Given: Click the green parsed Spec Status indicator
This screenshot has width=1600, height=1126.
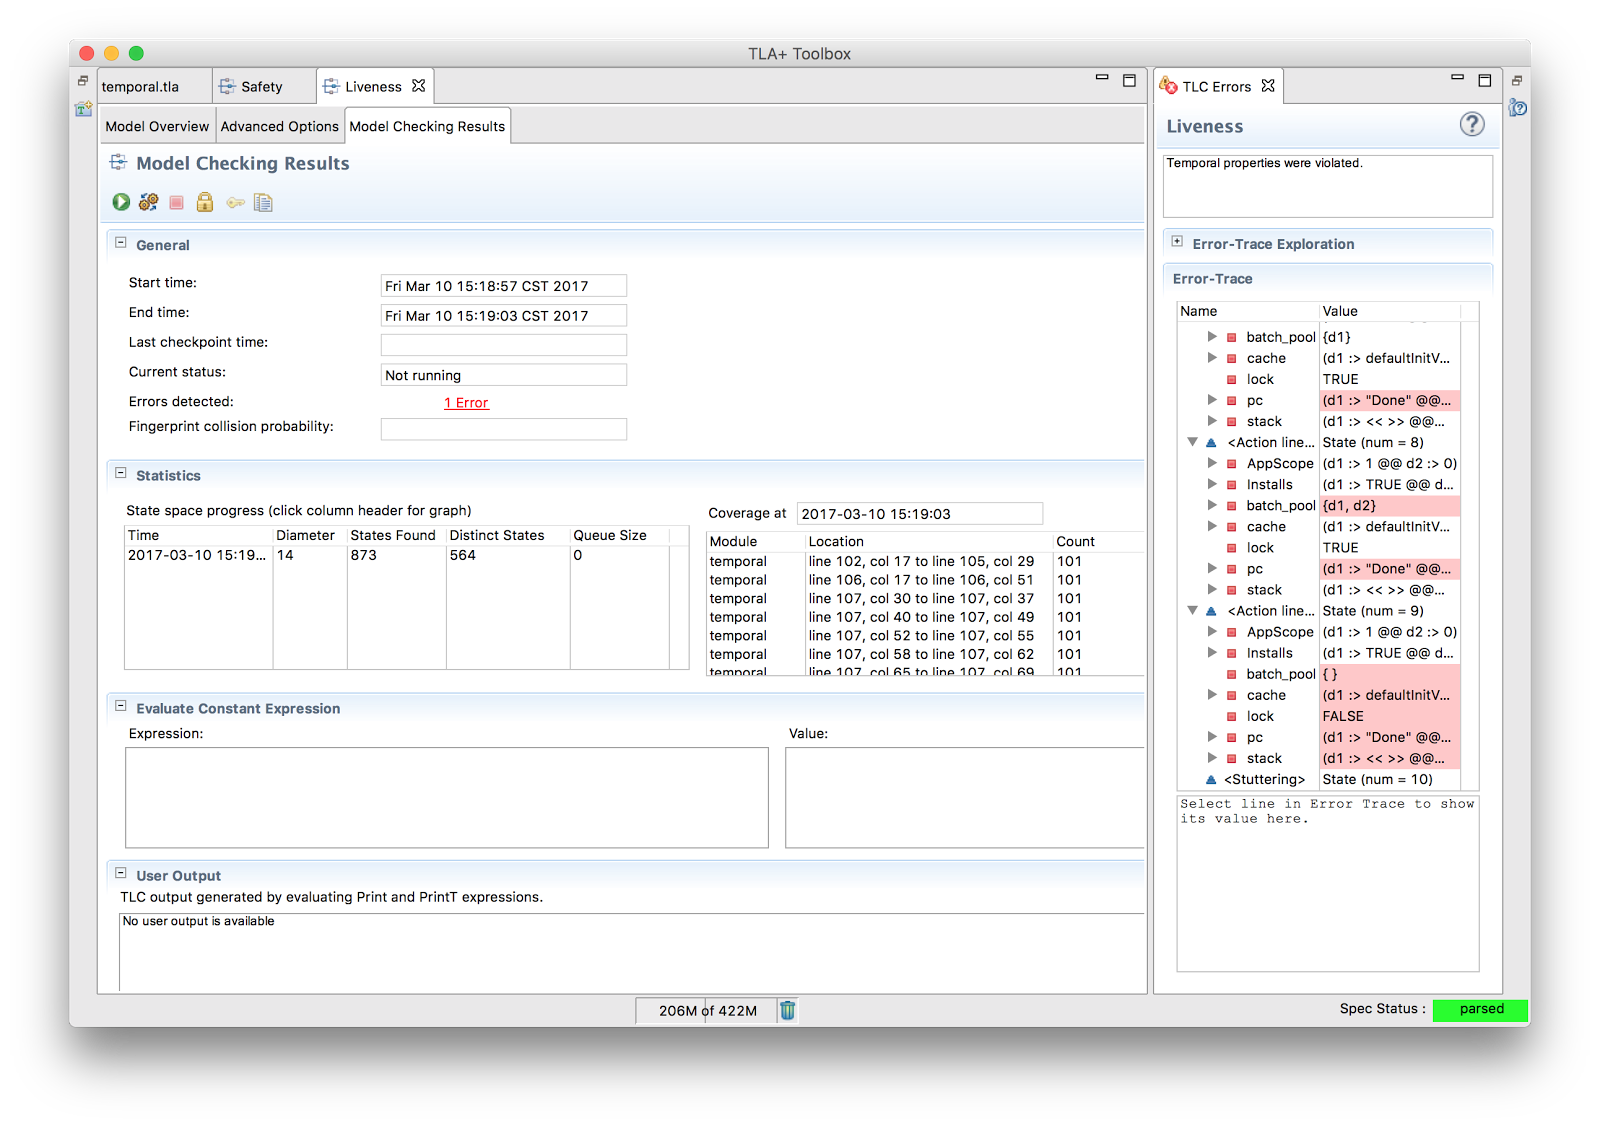Looking at the screenshot, I should pos(1480,1010).
